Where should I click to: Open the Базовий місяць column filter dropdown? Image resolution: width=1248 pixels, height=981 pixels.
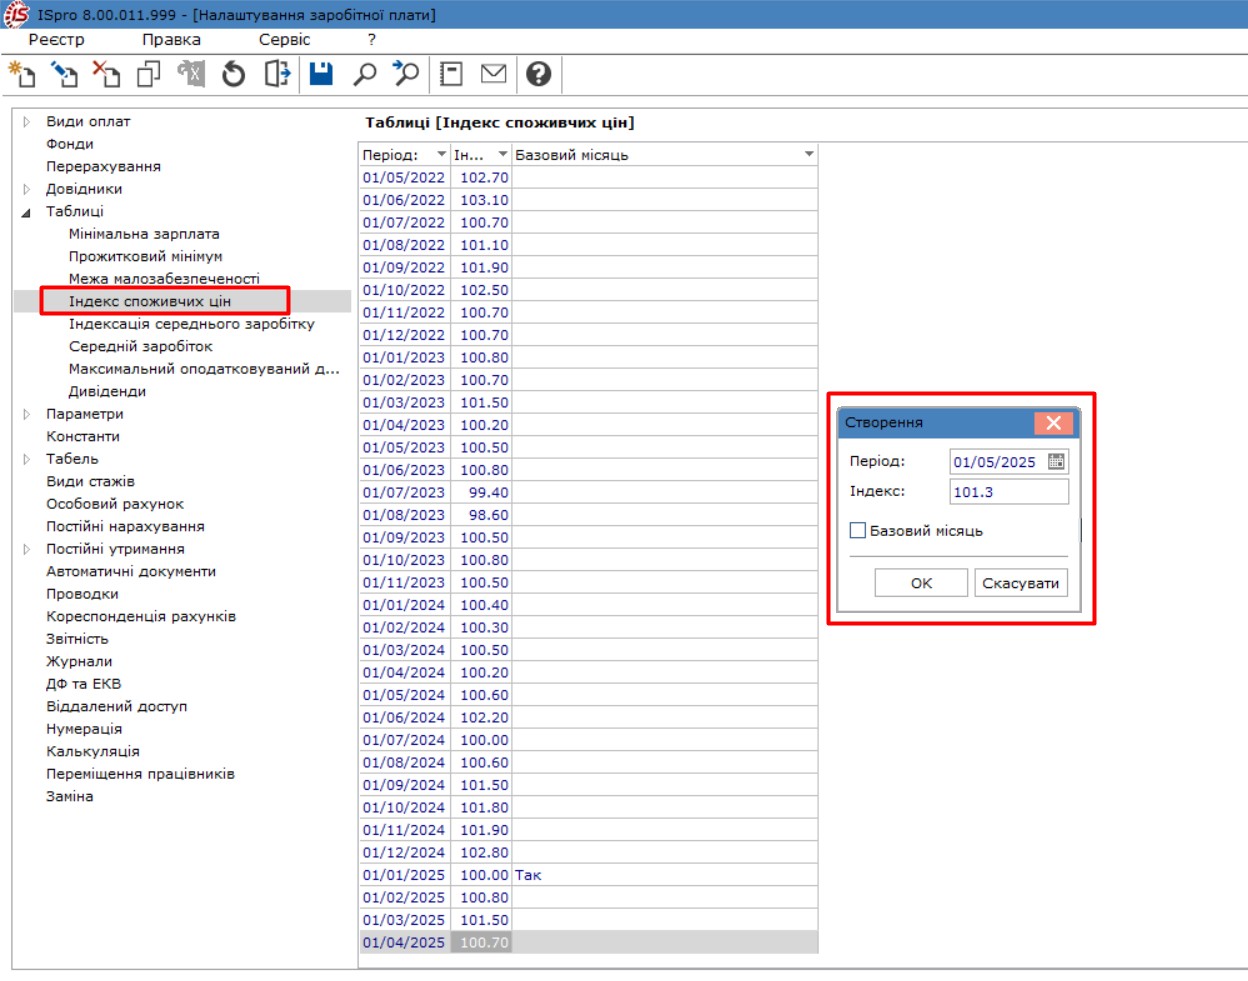coord(808,155)
